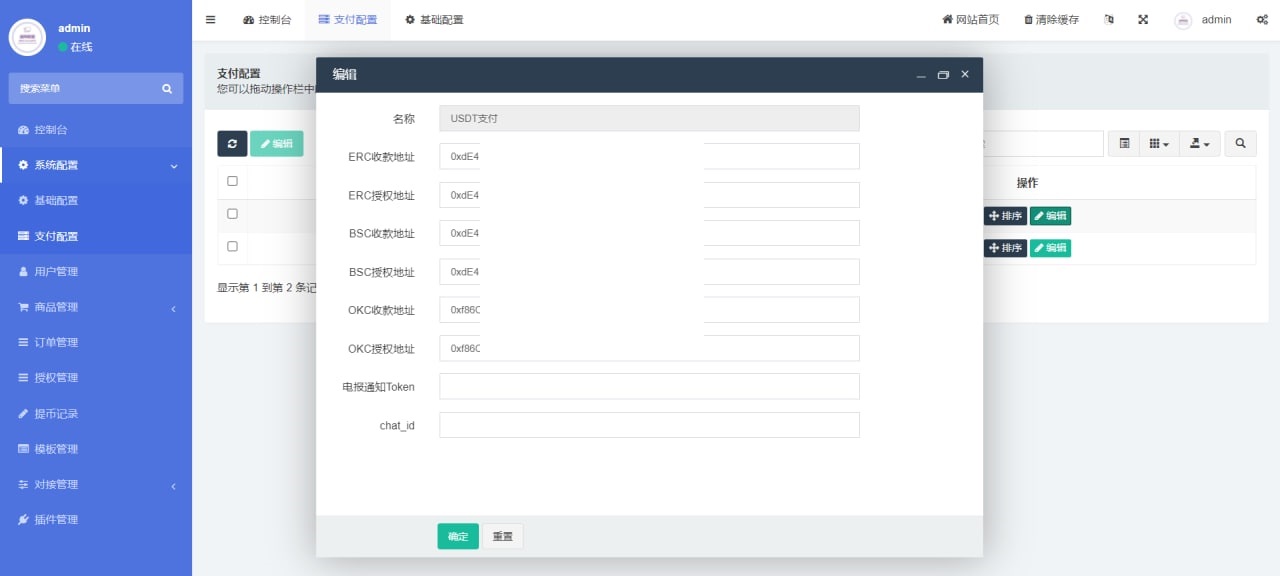Image resolution: width=1280 pixels, height=576 pixels.
Task: Click the 电报通知Token input field
Action: coord(648,386)
